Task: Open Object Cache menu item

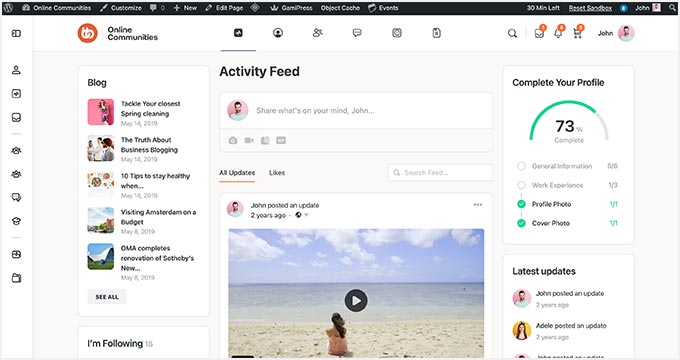Action: pos(340,8)
